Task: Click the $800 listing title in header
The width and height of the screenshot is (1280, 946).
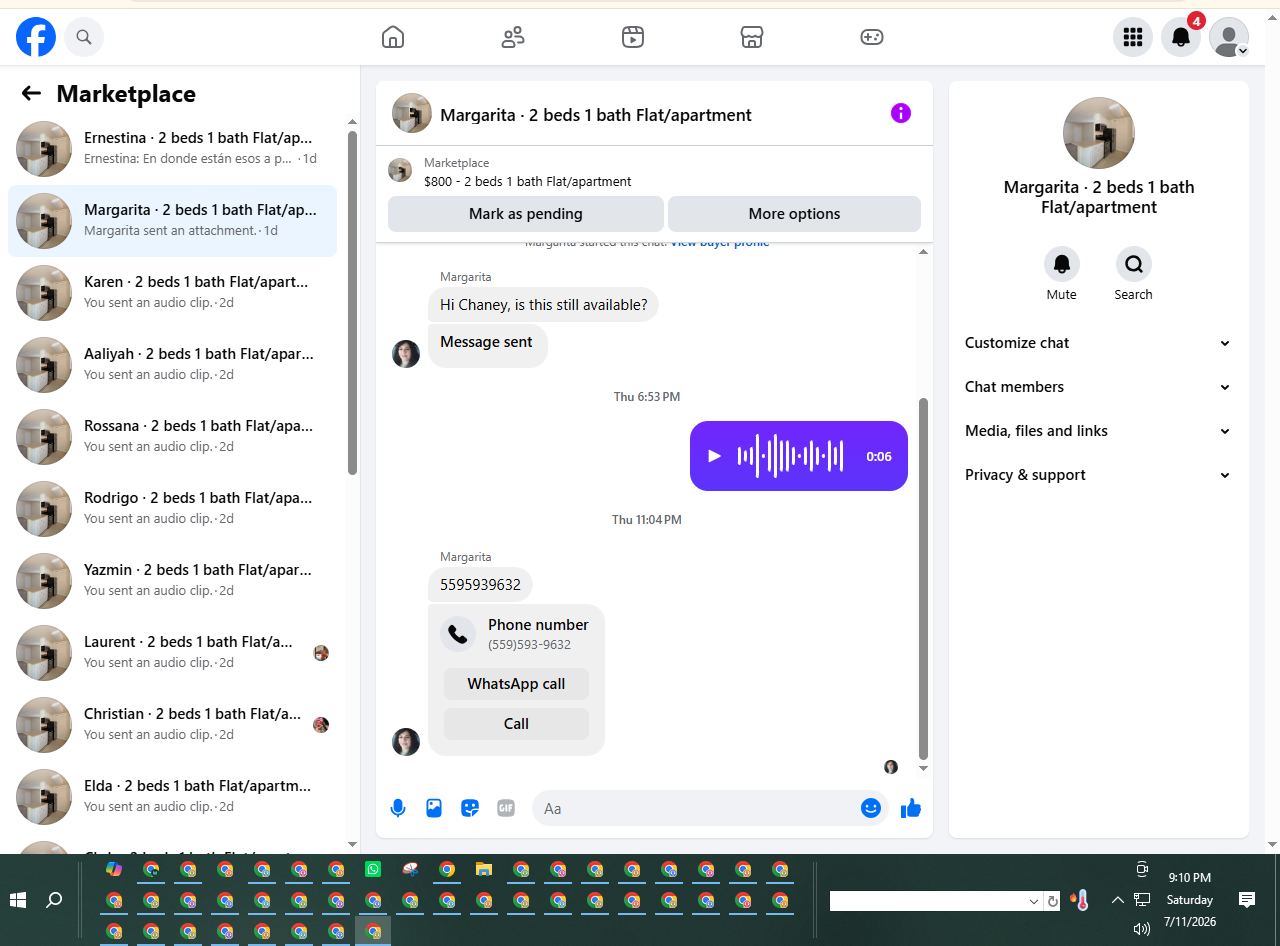Action: (528, 182)
